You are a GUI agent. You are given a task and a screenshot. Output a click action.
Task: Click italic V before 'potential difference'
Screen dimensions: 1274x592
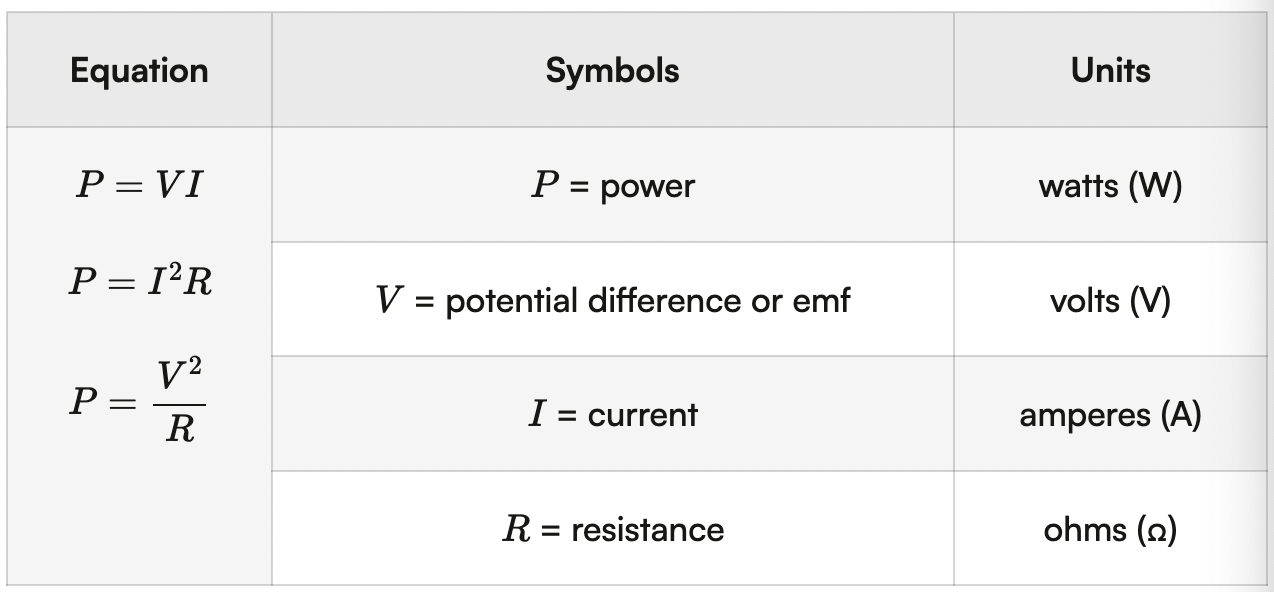[x=388, y=300]
